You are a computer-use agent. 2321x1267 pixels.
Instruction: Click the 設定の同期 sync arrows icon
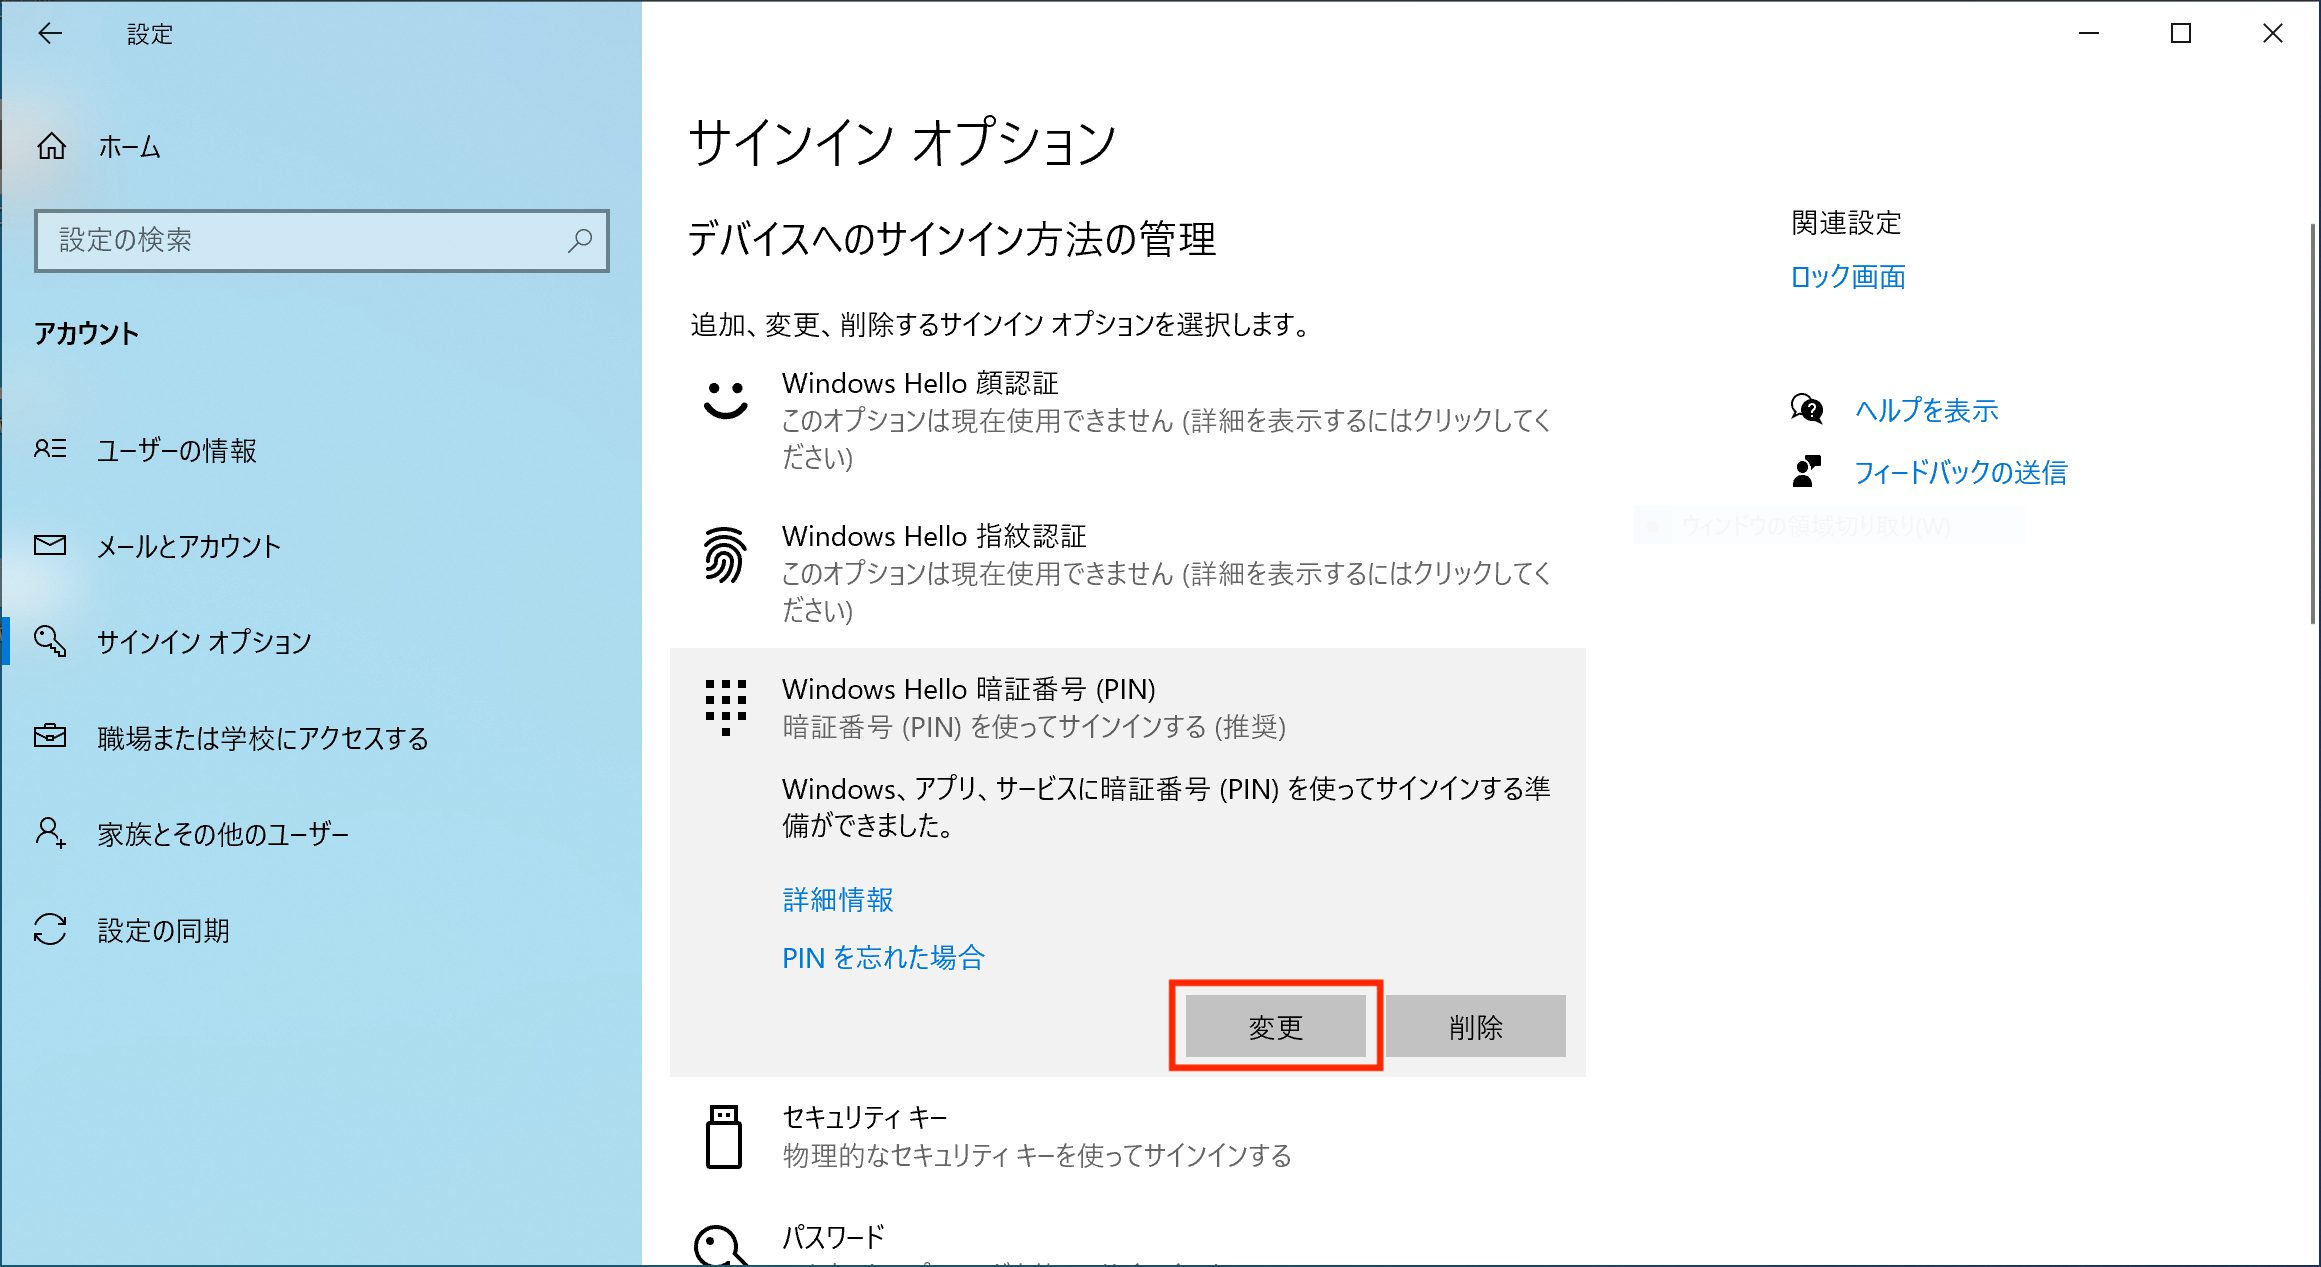click(x=50, y=929)
